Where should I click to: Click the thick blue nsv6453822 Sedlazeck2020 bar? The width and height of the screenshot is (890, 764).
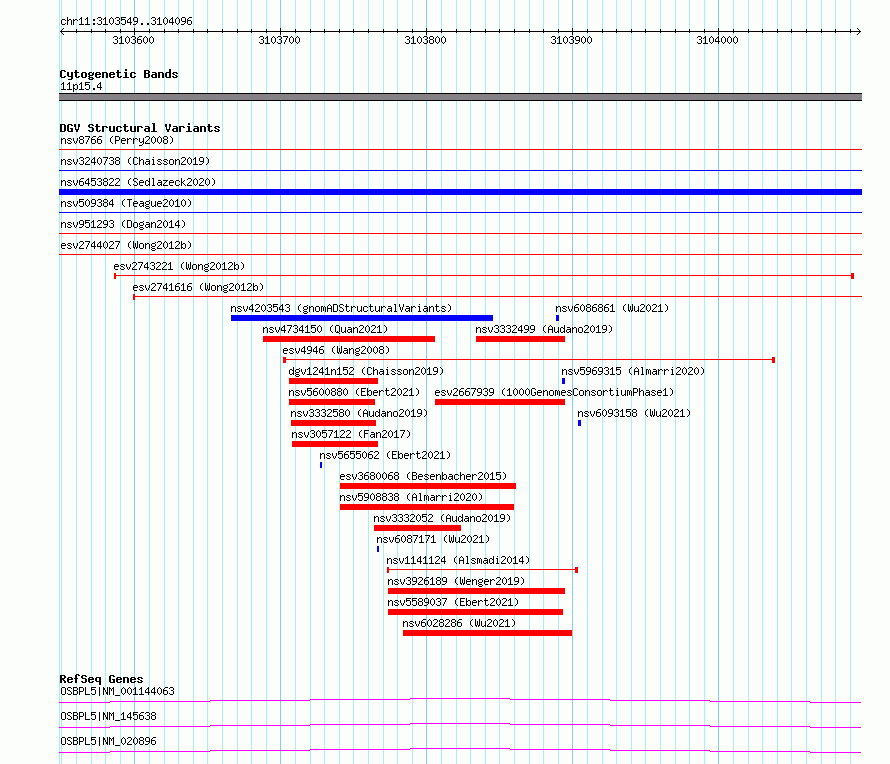pyautogui.click(x=460, y=192)
